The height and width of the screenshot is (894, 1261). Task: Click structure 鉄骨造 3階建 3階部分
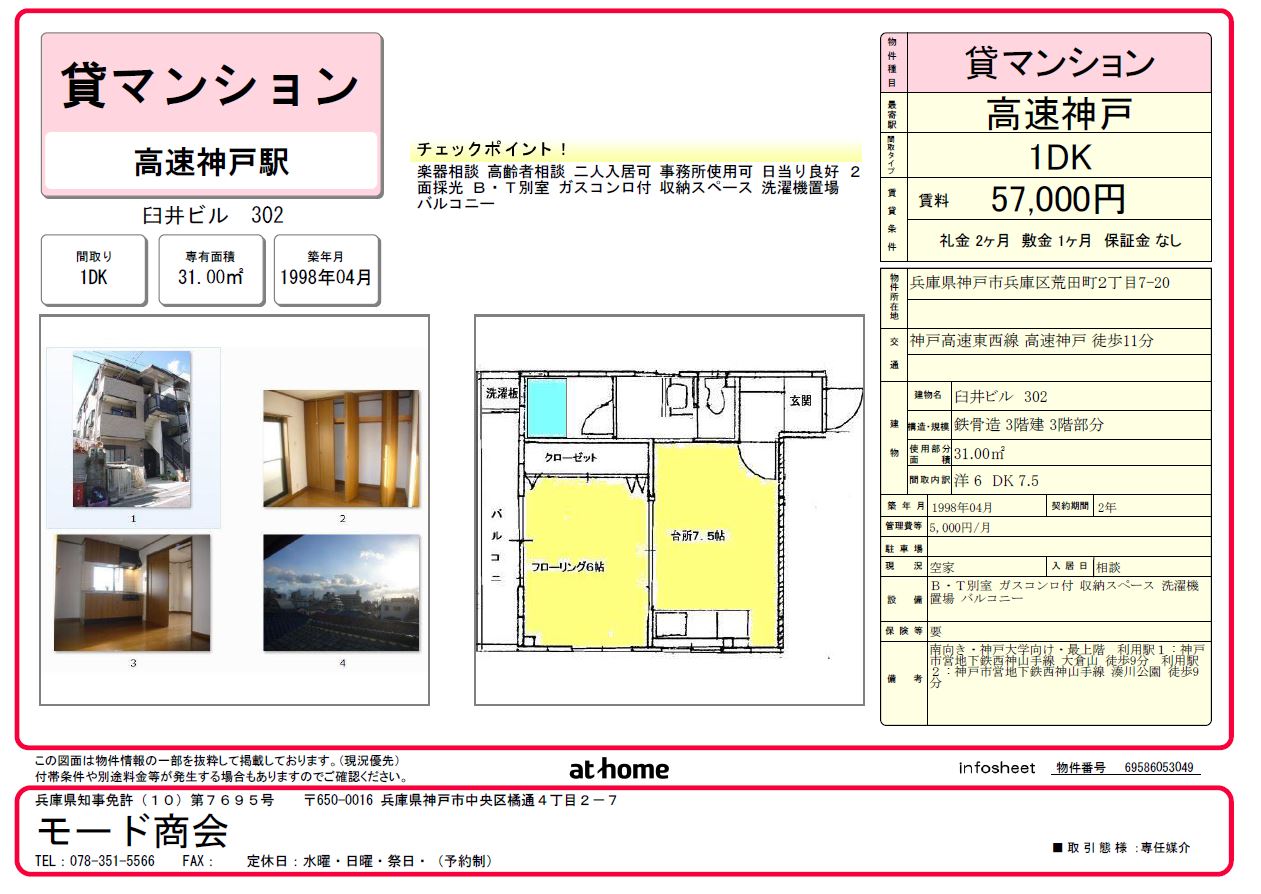1029,425
